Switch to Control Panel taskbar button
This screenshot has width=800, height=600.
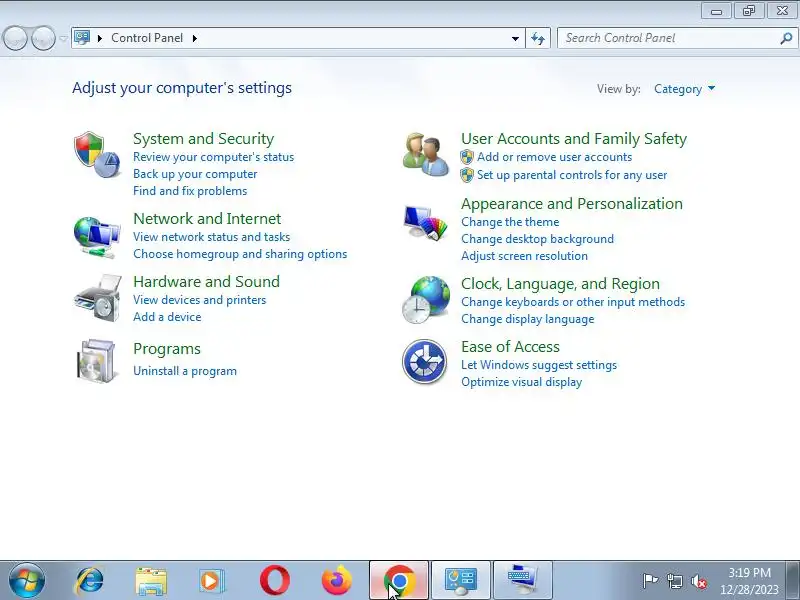tap(461, 581)
